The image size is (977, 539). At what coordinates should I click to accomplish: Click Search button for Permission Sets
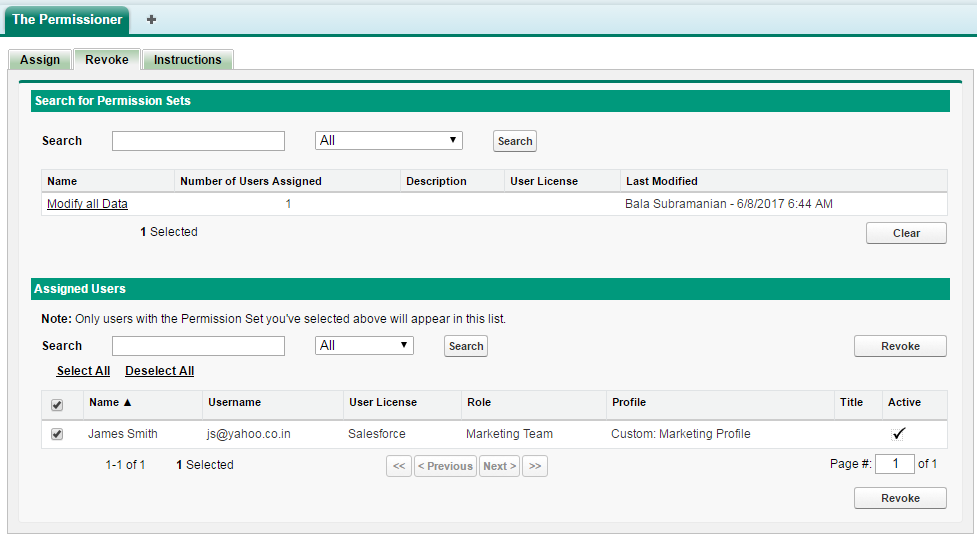tap(515, 141)
